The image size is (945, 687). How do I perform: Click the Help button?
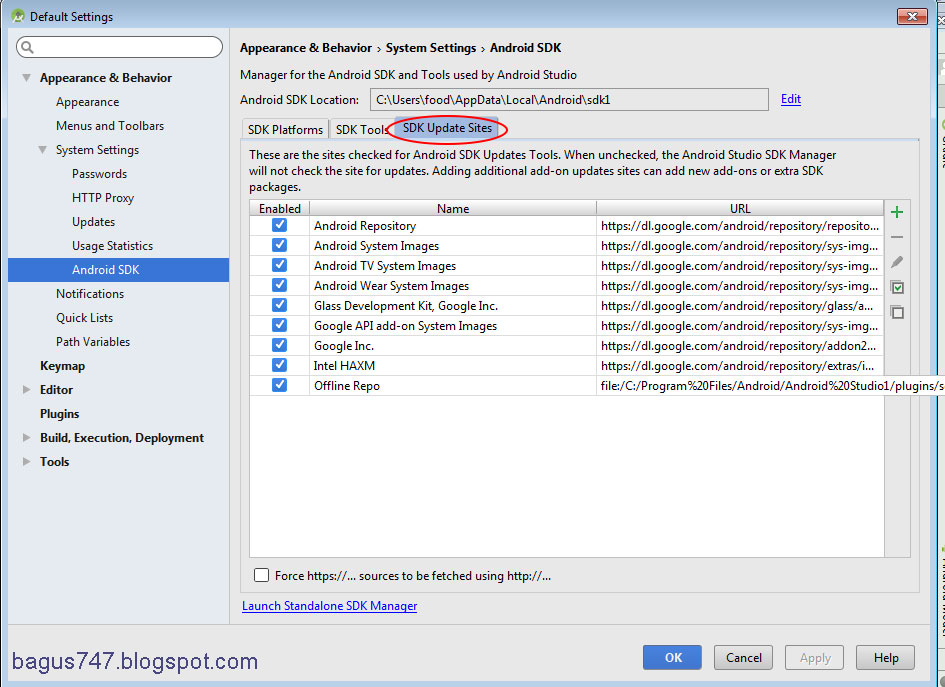pyautogui.click(x=885, y=657)
